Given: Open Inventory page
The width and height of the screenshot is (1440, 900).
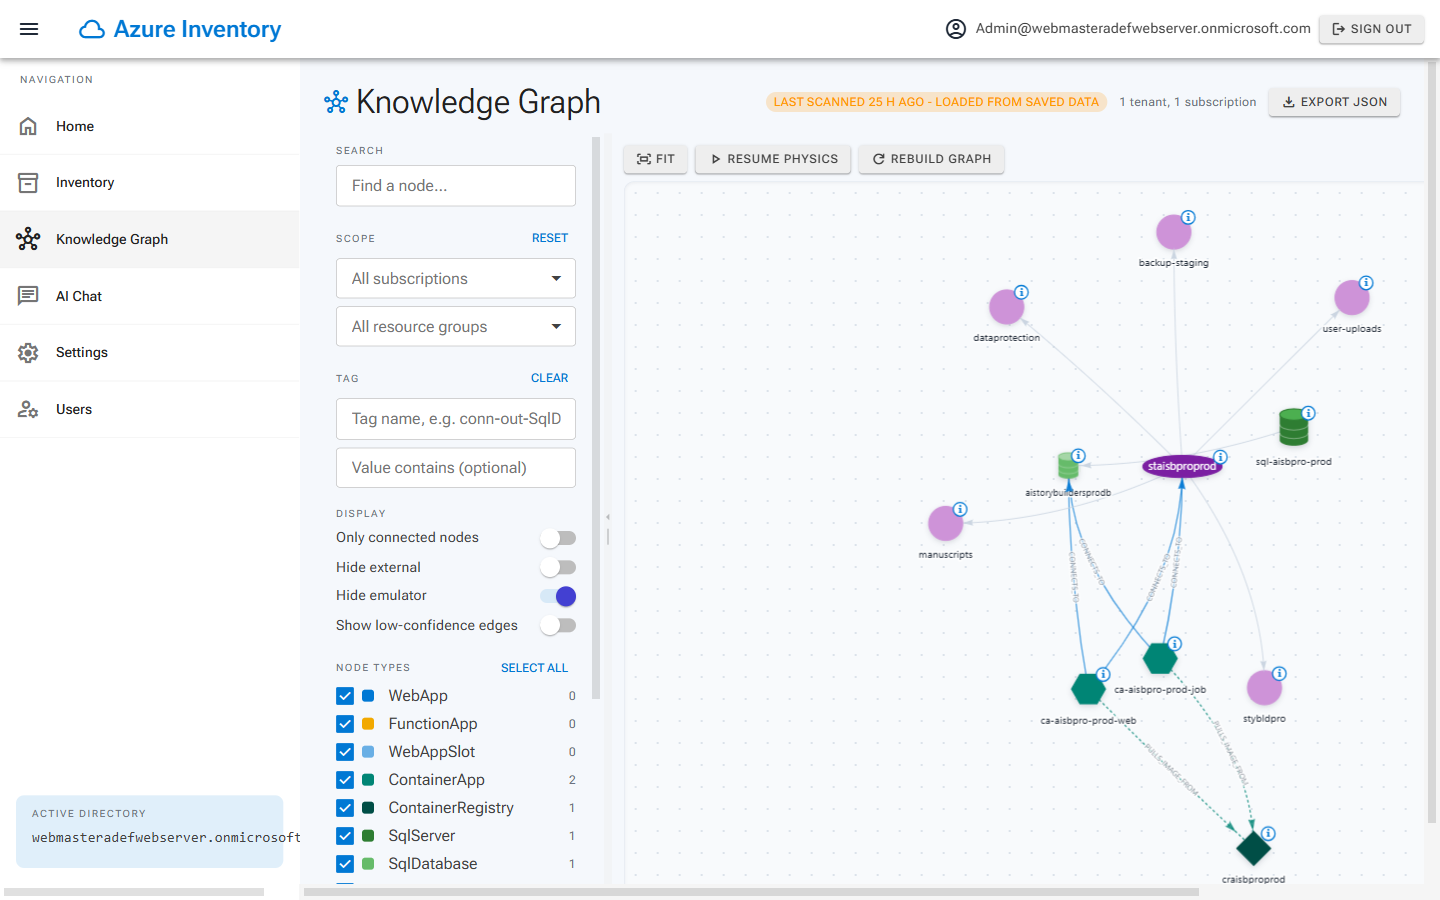Looking at the screenshot, I should 150,182.
